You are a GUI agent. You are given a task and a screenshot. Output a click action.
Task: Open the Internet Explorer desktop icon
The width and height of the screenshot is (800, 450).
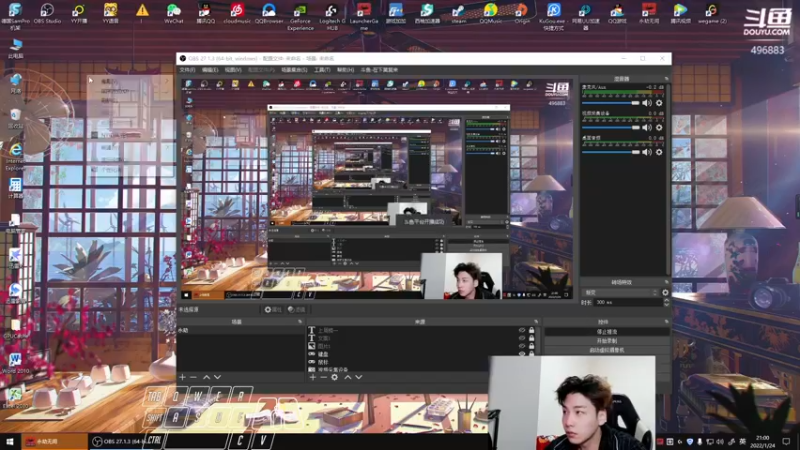[x=15, y=156]
